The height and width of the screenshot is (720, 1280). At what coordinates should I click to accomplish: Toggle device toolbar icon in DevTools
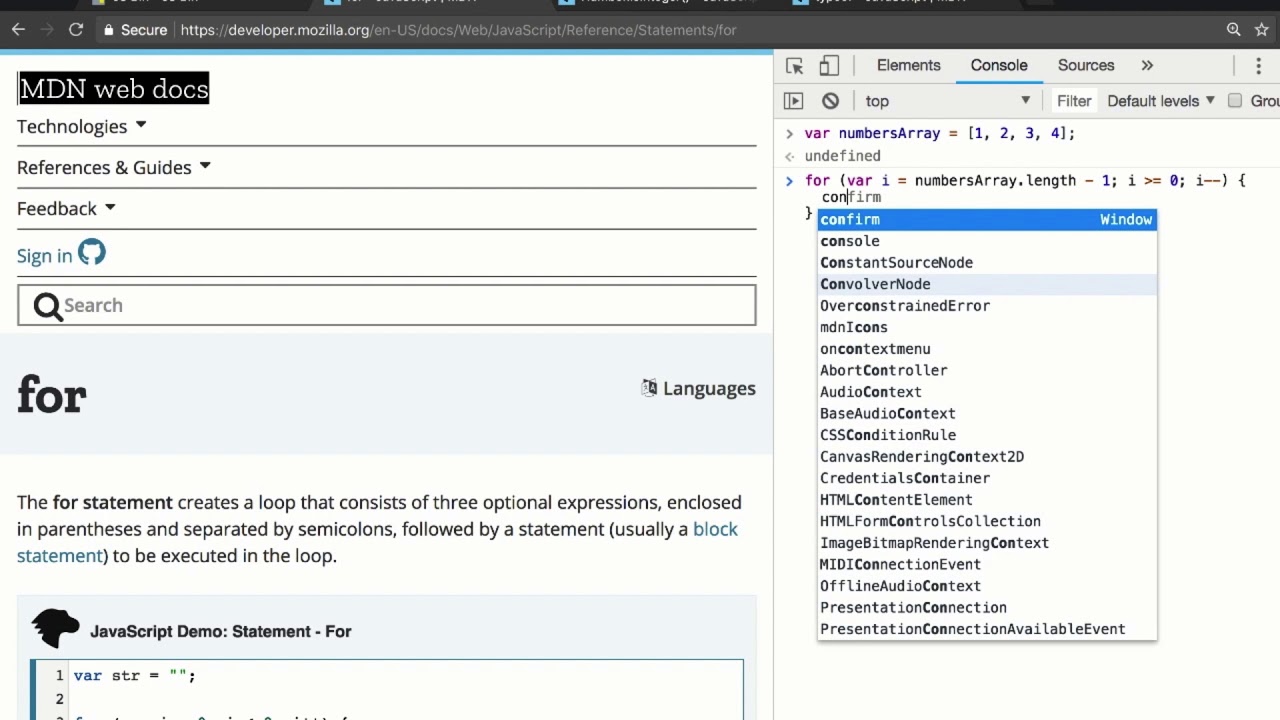click(x=829, y=66)
